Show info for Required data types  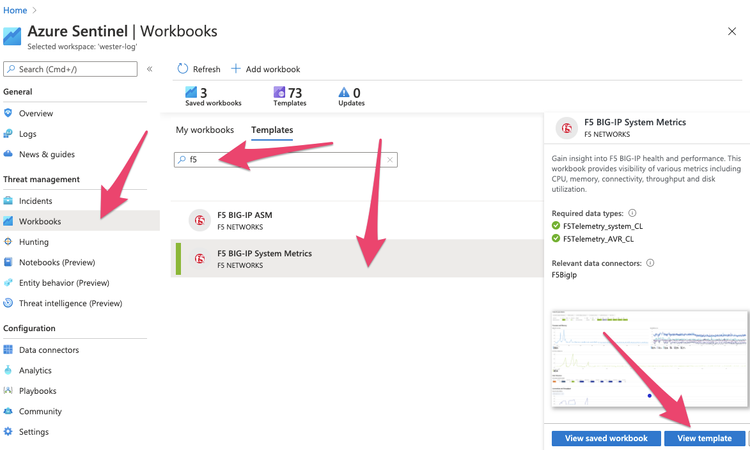click(x=633, y=213)
